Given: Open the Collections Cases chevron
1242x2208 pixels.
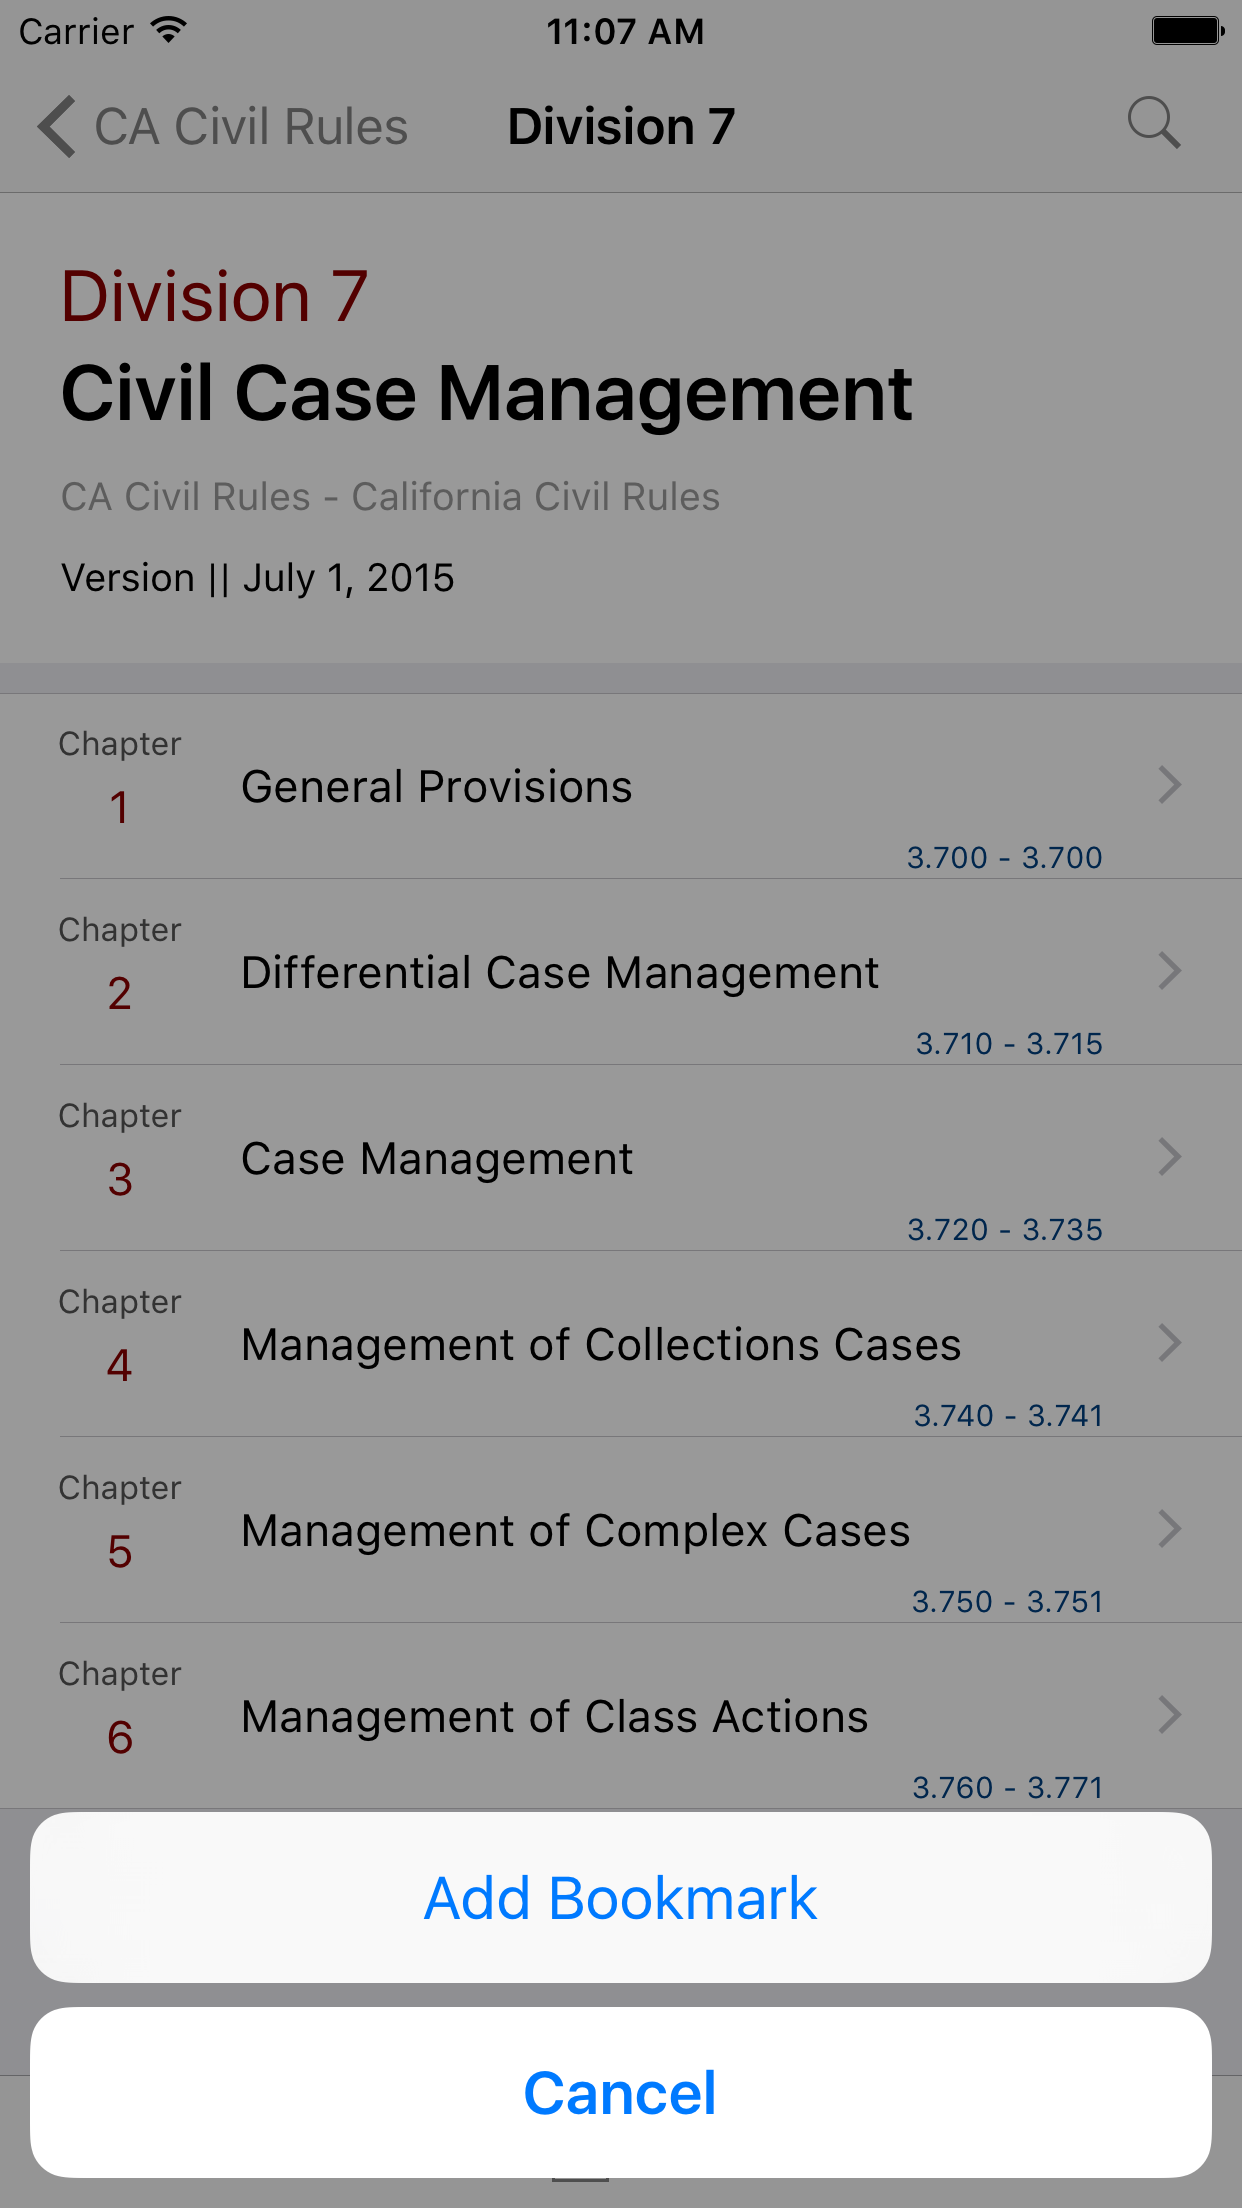Looking at the screenshot, I should pyautogui.click(x=1169, y=1343).
